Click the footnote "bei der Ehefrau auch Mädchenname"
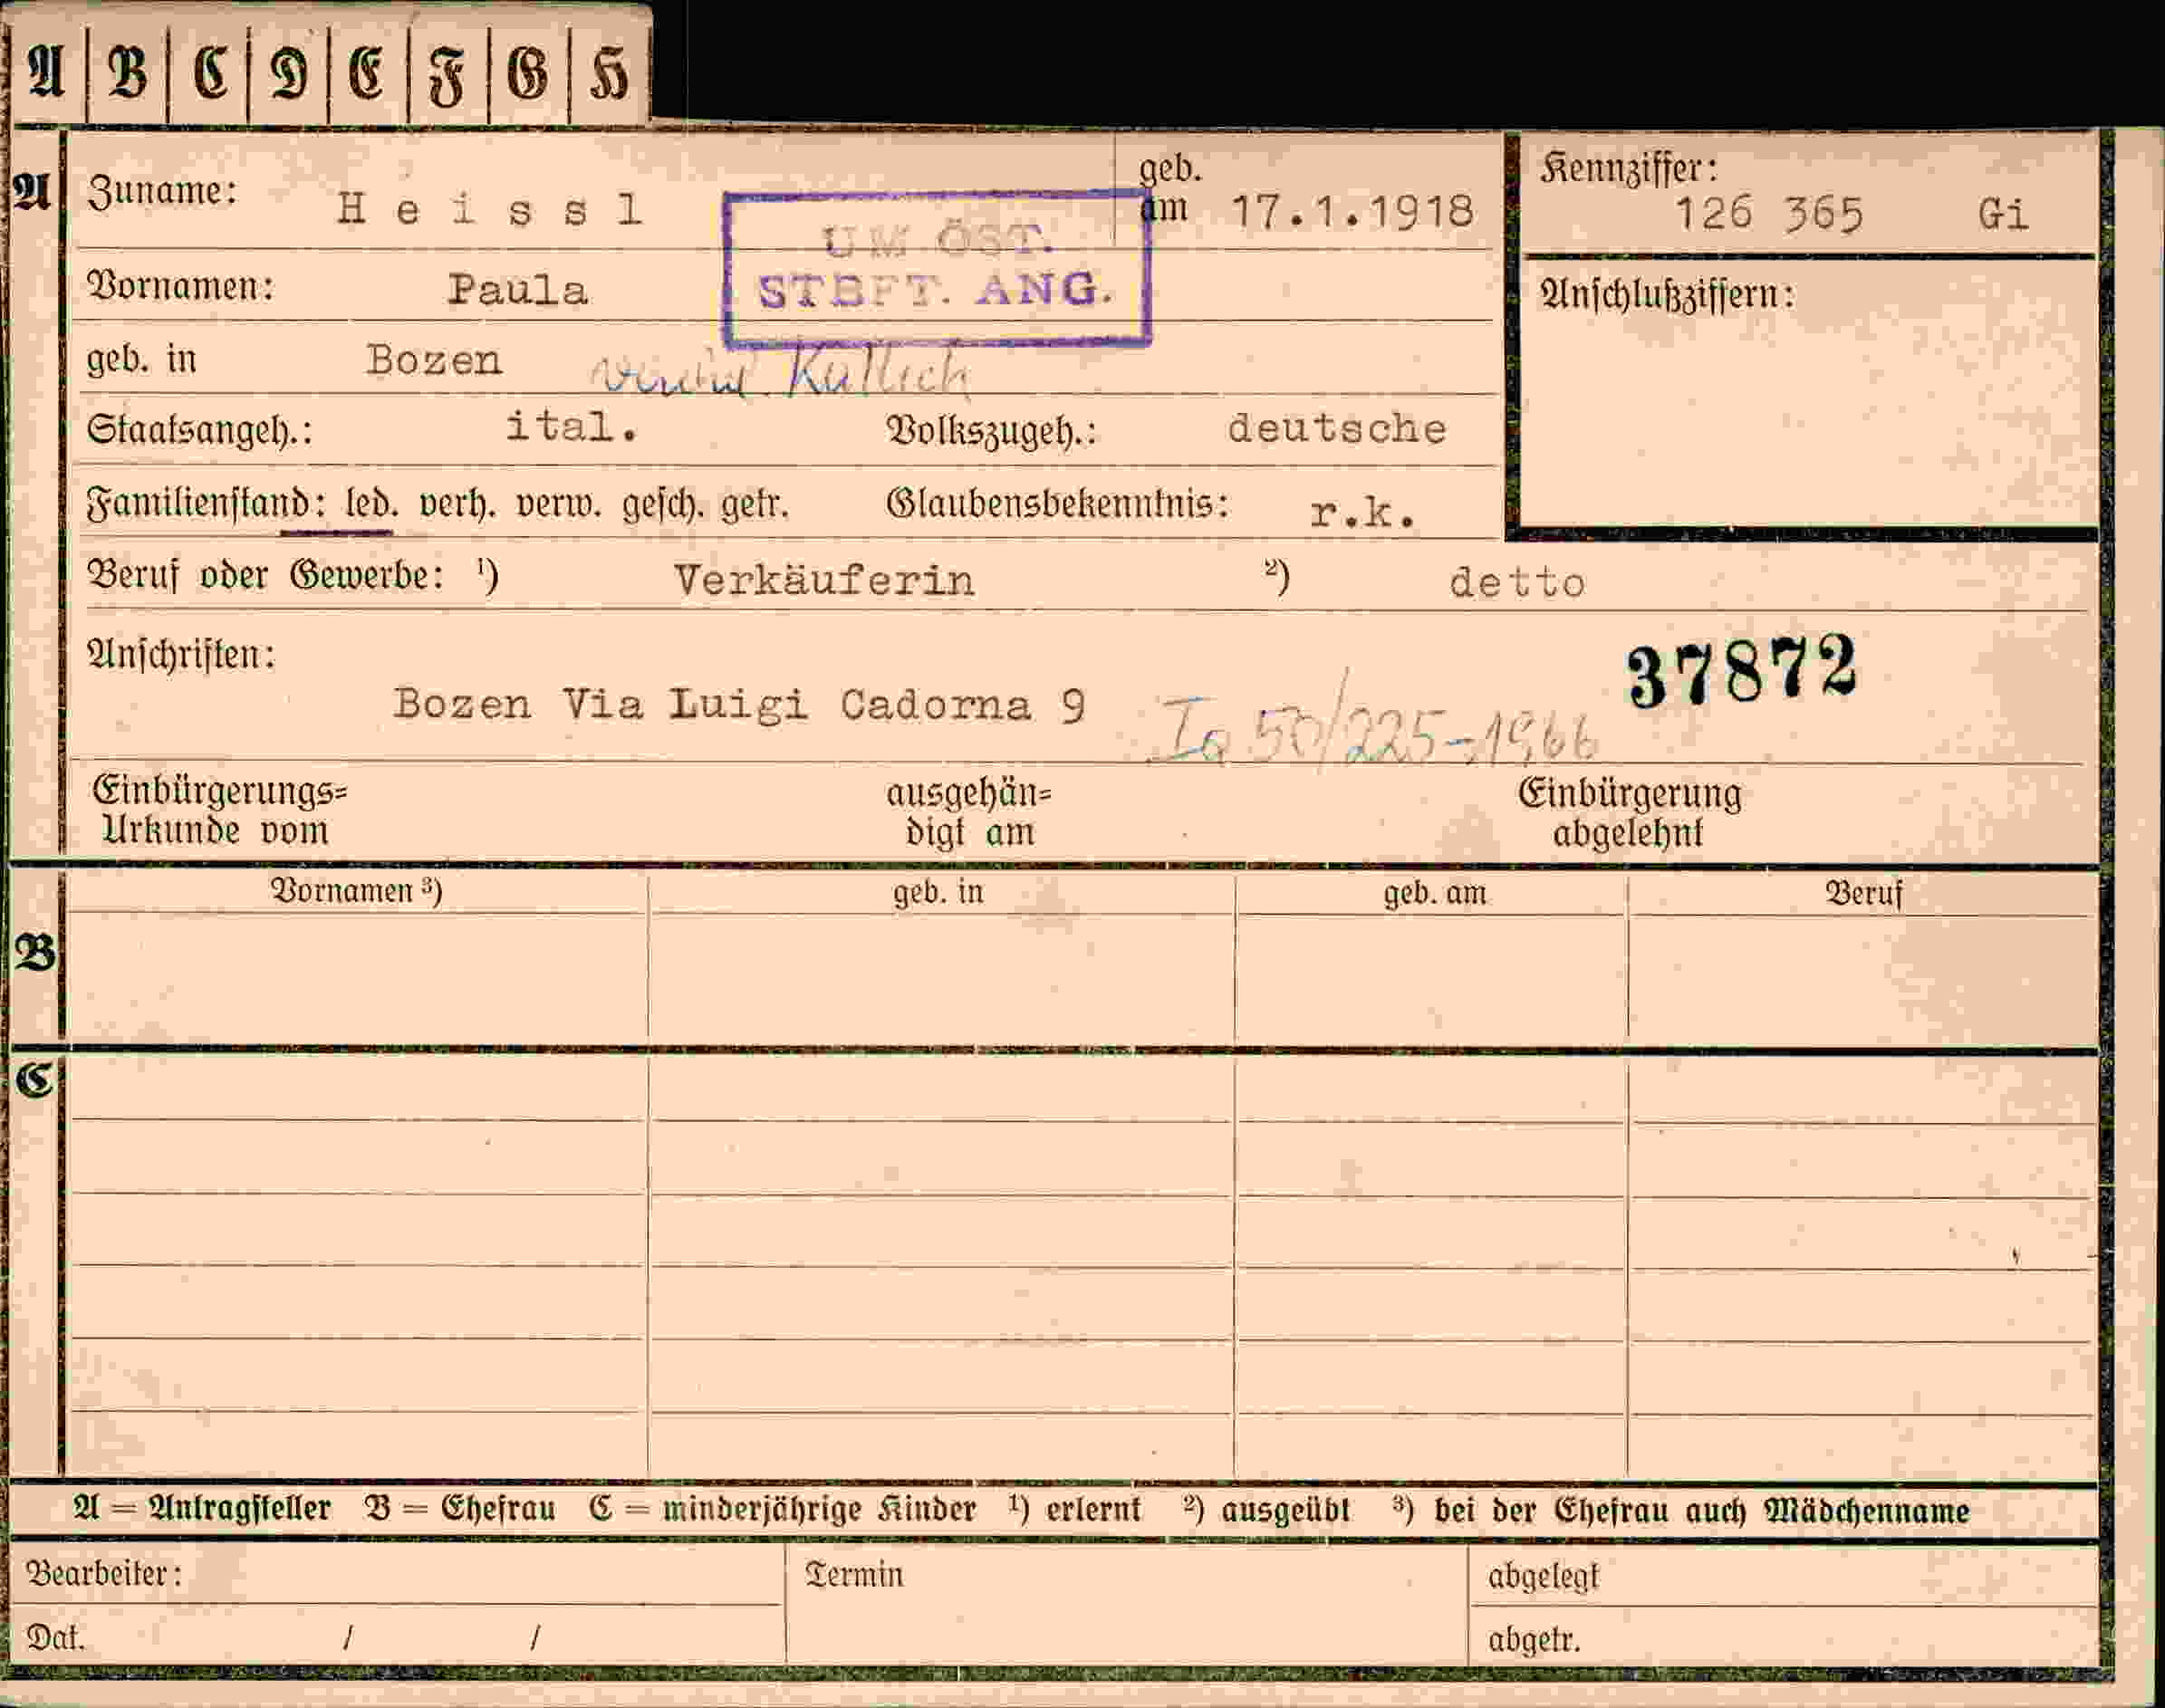 point(1701,1512)
